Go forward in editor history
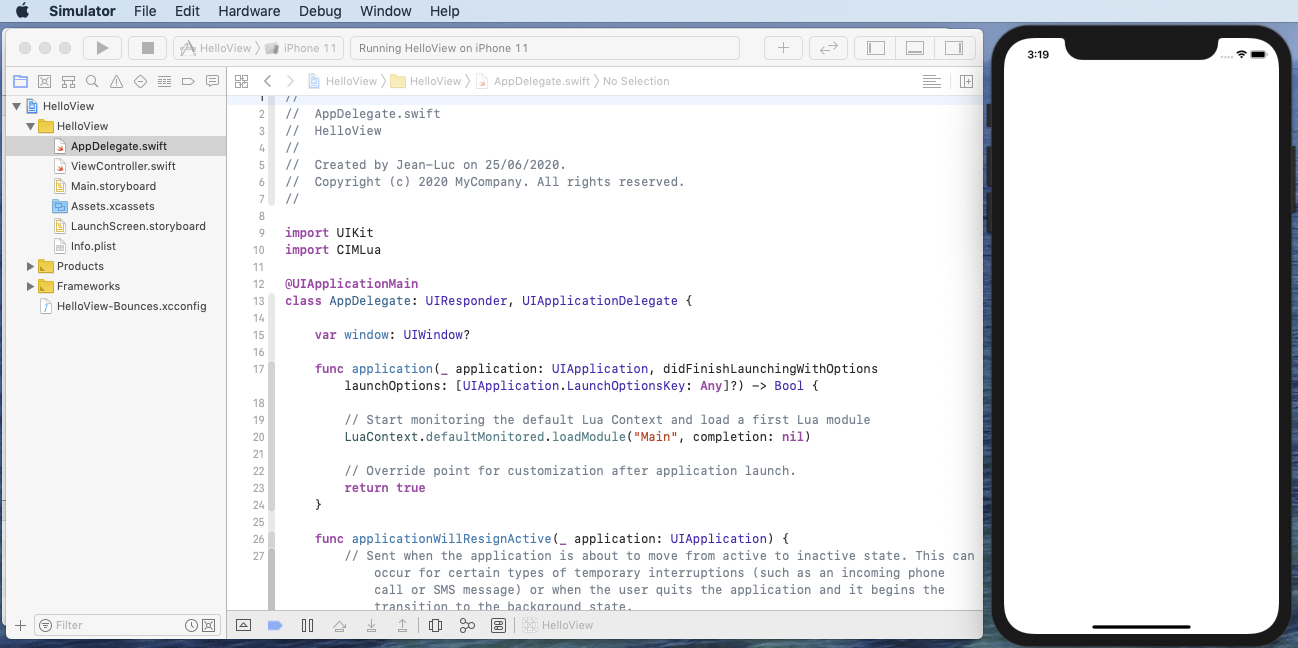 coord(290,81)
